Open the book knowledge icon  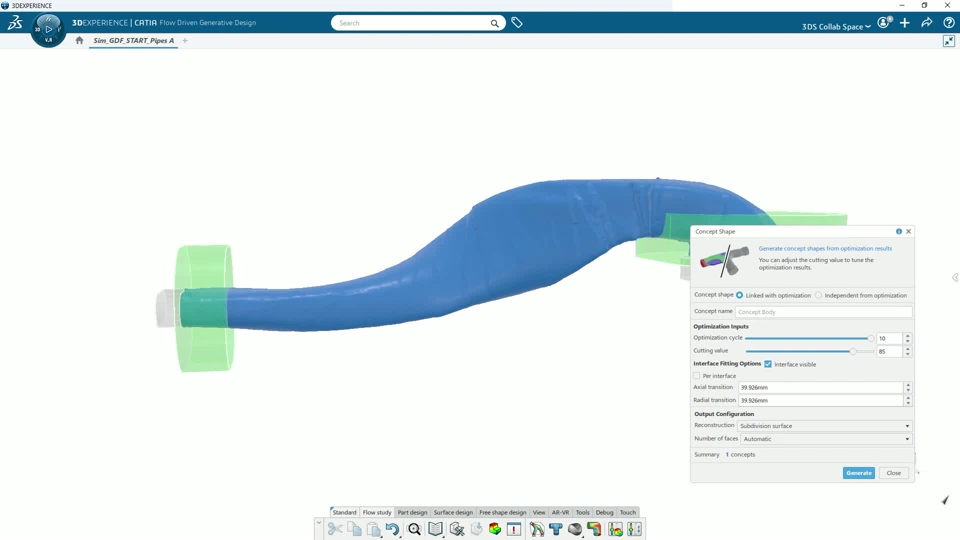[435, 529]
